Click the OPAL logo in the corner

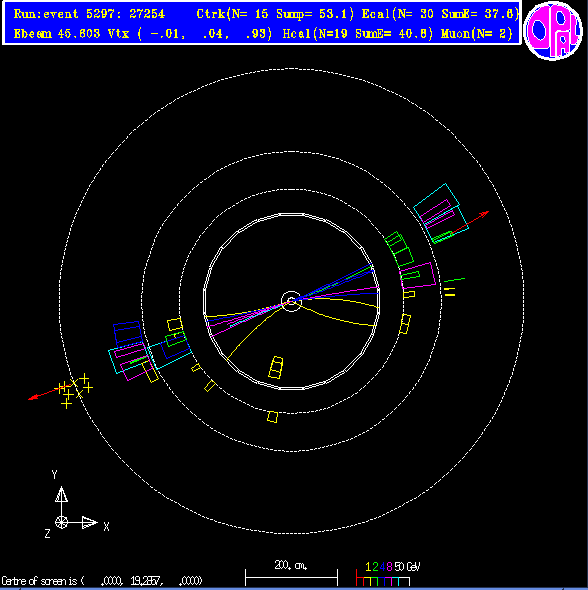(553, 31)
